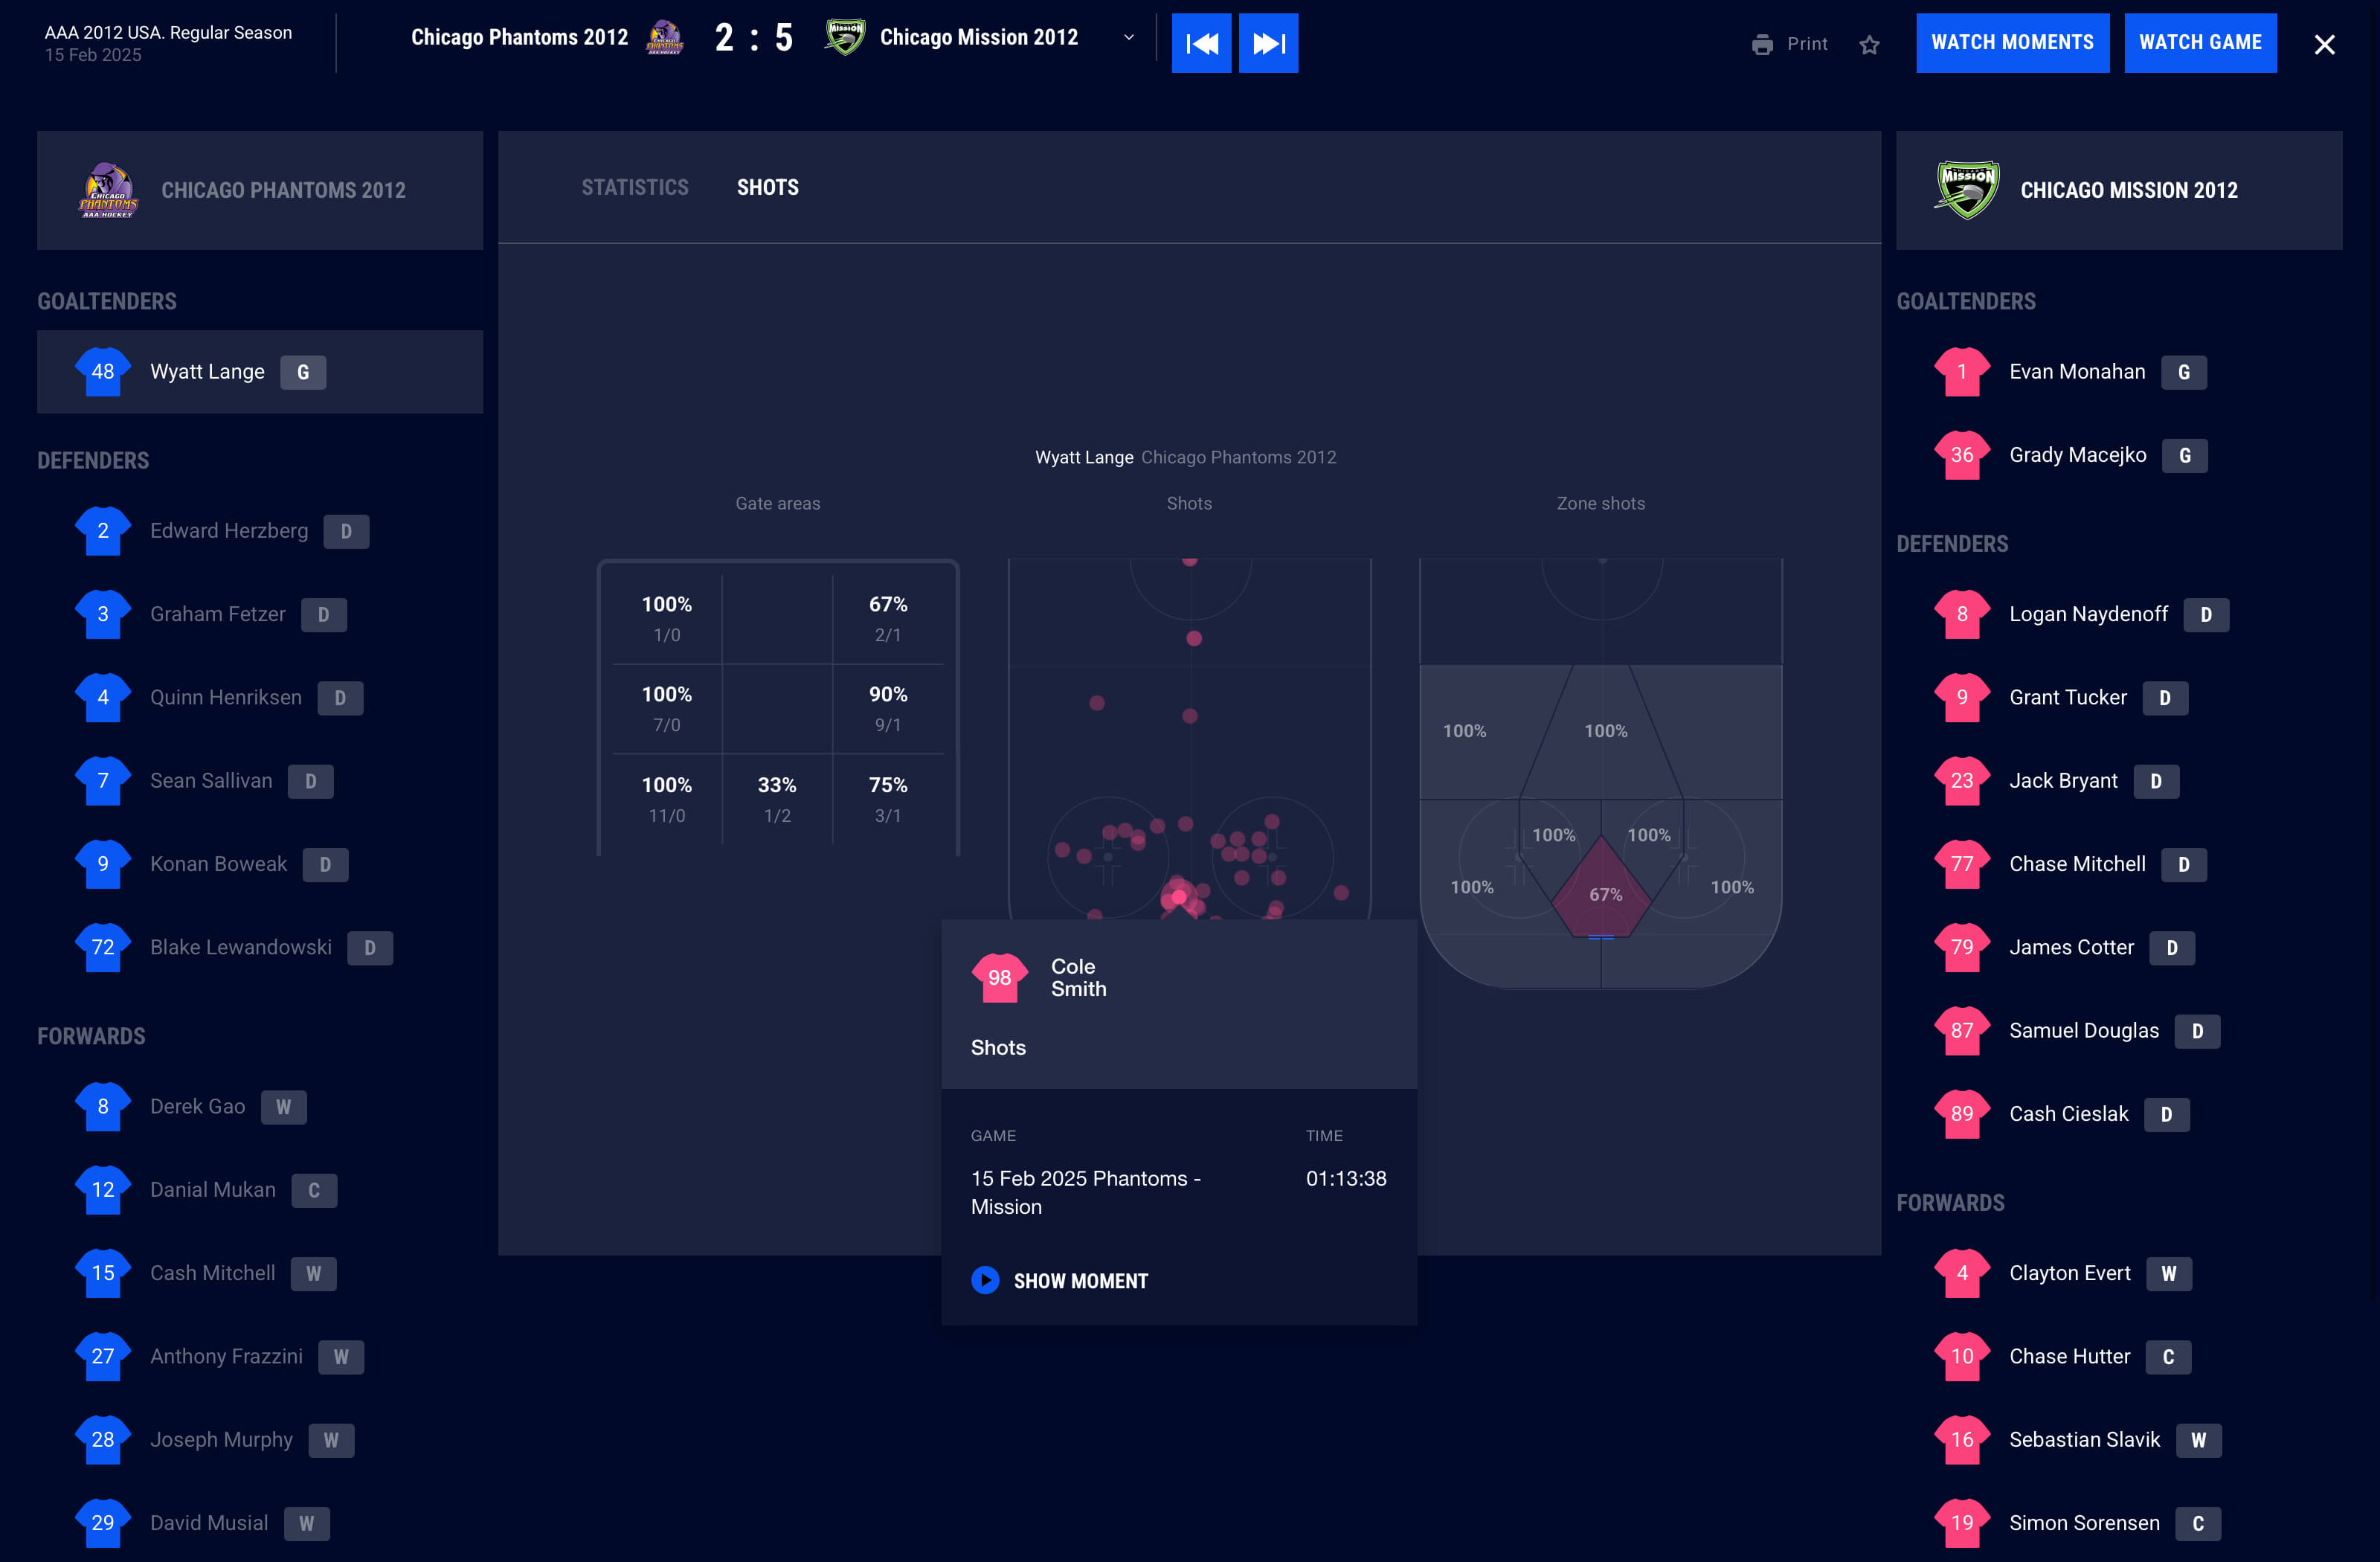Viewport: 2380px width, 1562px height.
Task: Click the Print icon
Action: coord(1762,44)
